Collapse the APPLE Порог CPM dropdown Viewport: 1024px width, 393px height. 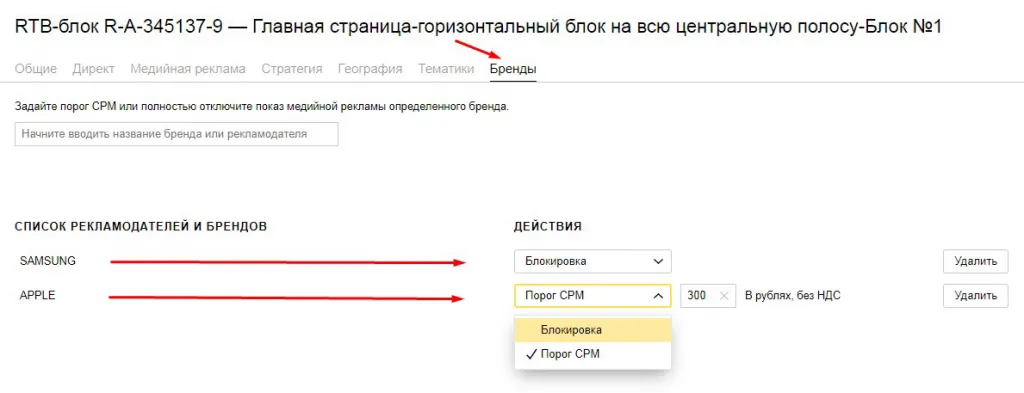point(593,296)
